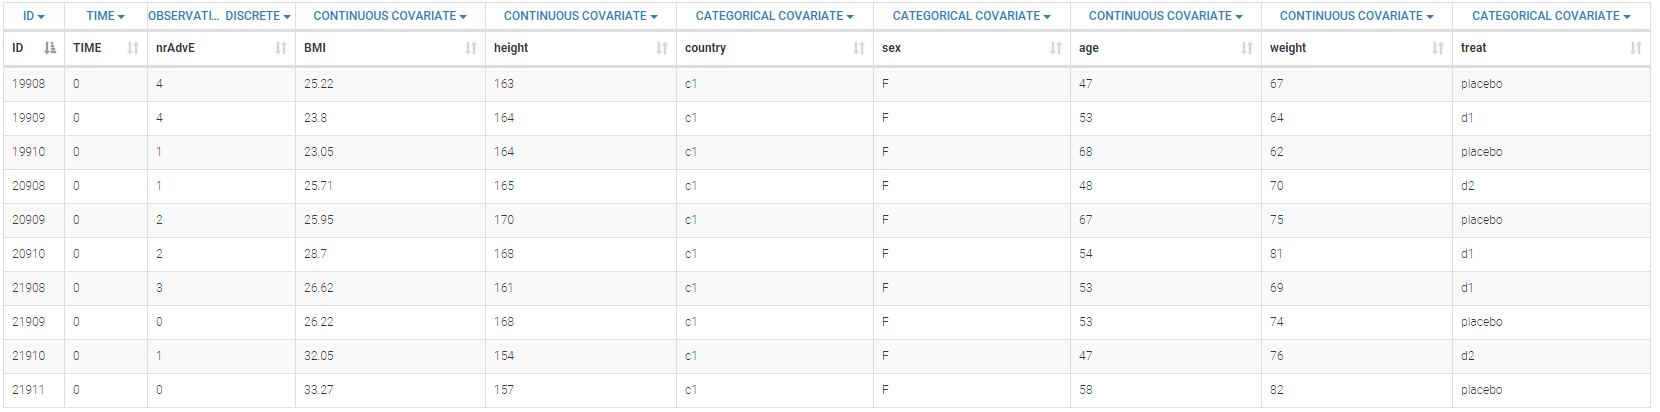Click the sort icon in TIME column

(133, 48)
